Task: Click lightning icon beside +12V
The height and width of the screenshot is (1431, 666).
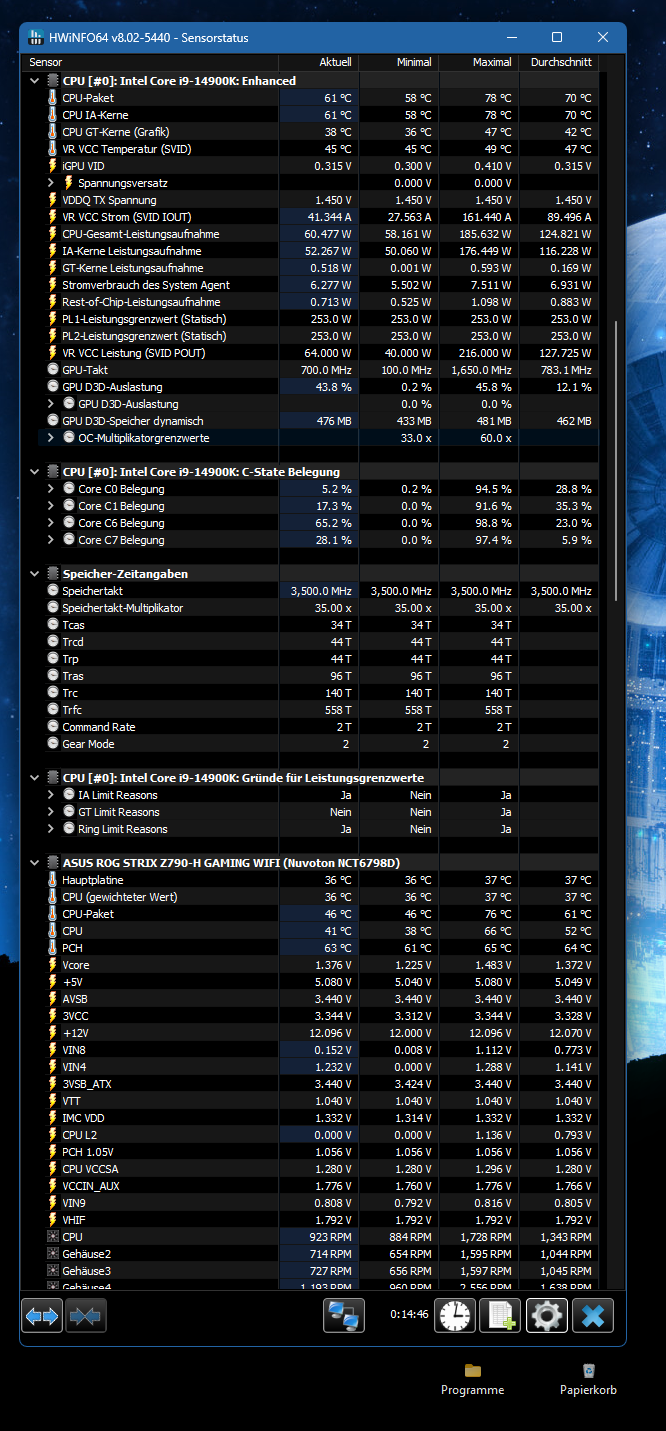Action: 53,1033
